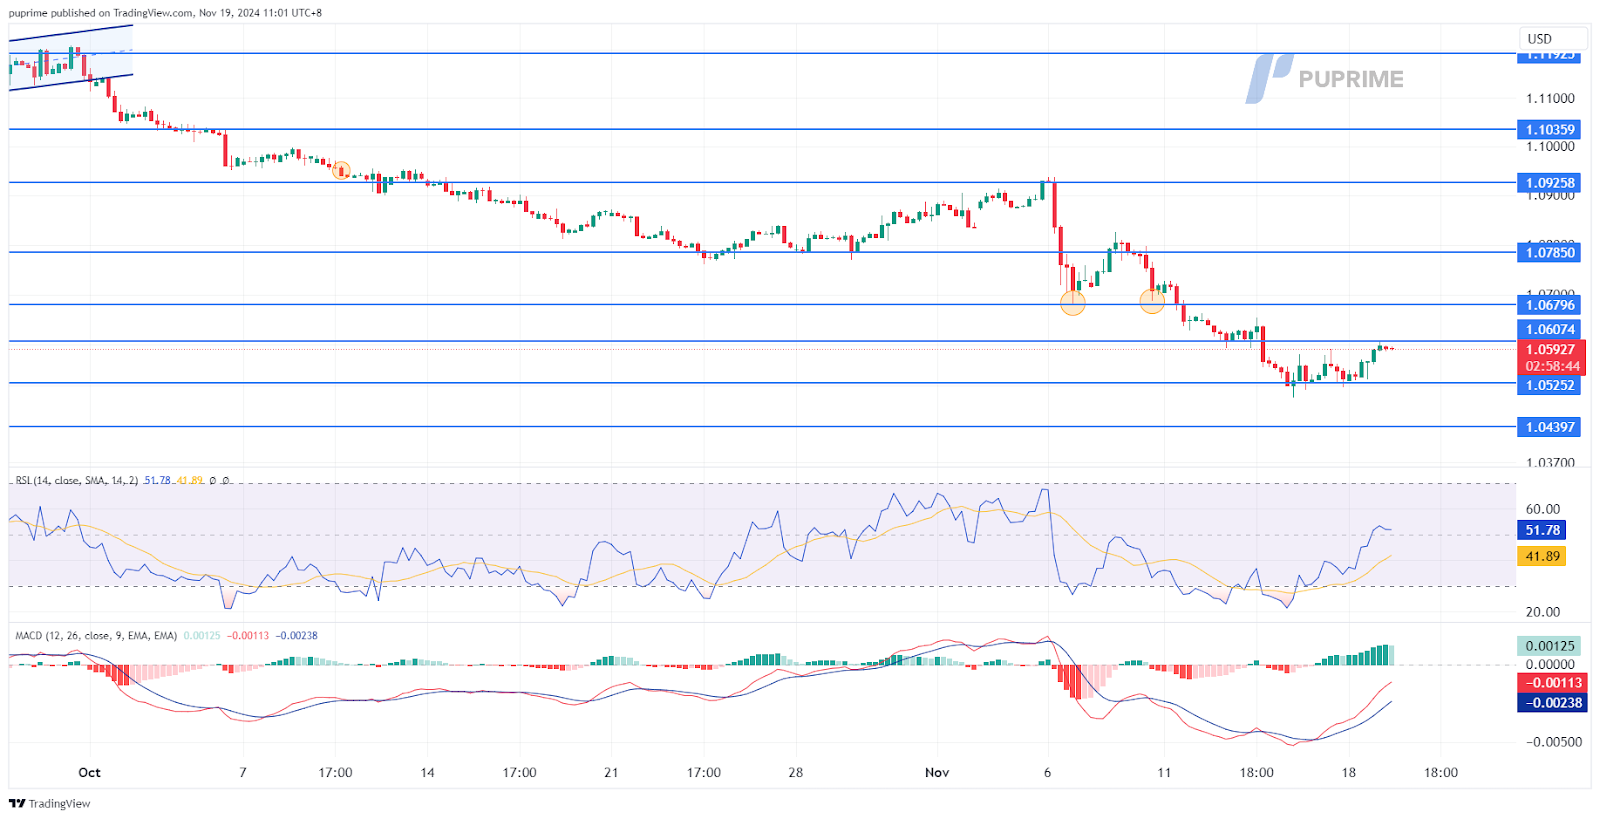Viewport: 1600px width, 819px height.
Task: Click the 02:58:44 bar countdown timer
Action: tap(1551, 366)
